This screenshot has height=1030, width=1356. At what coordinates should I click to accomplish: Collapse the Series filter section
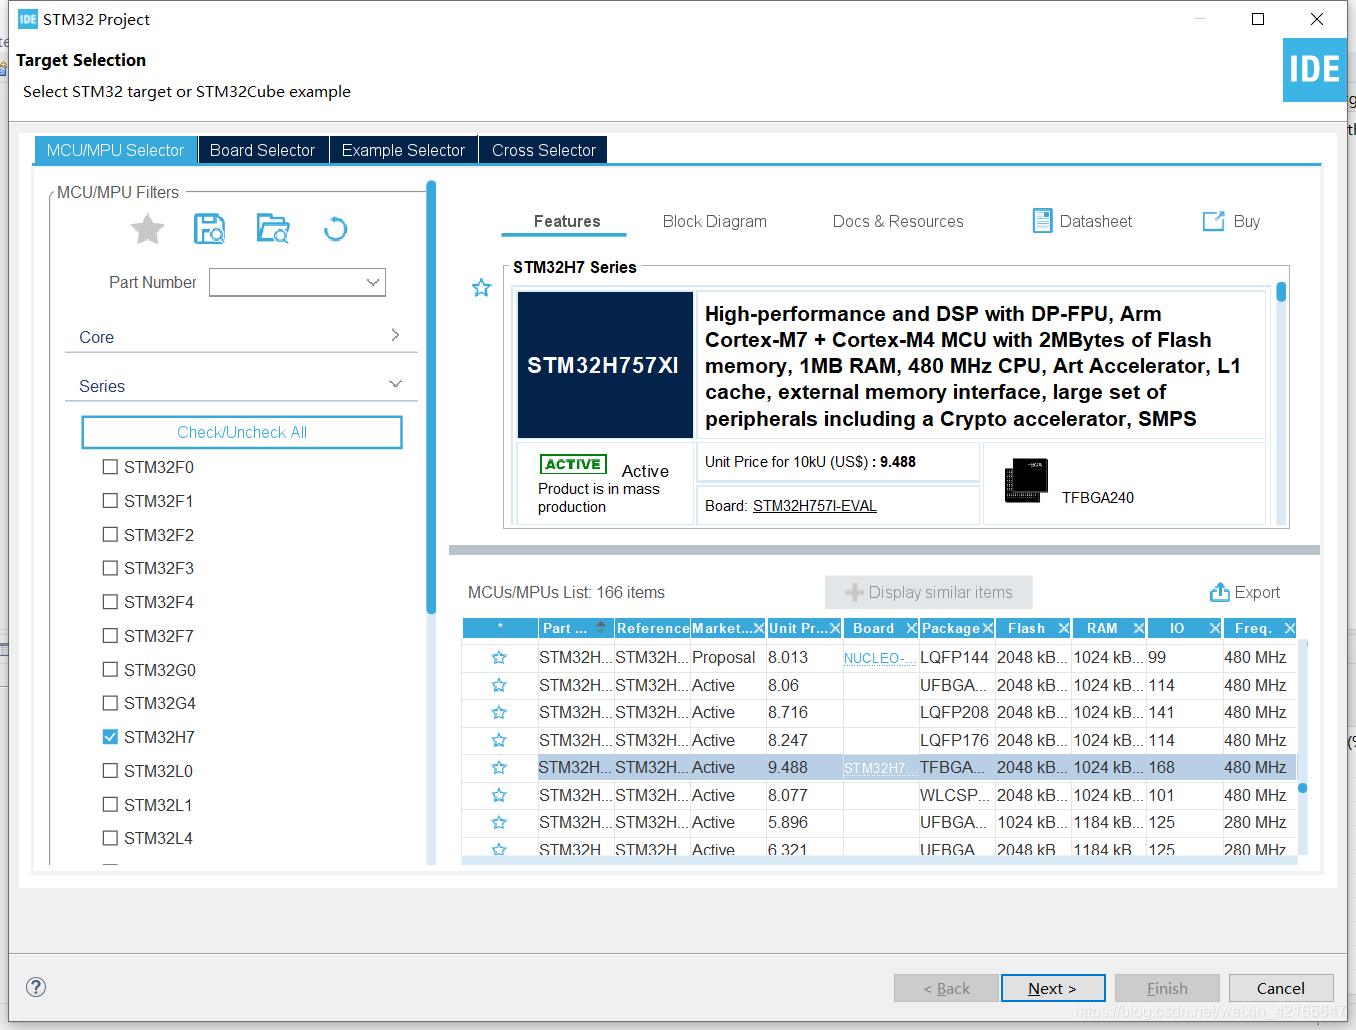pyautogui.click(x=241, y=385)
